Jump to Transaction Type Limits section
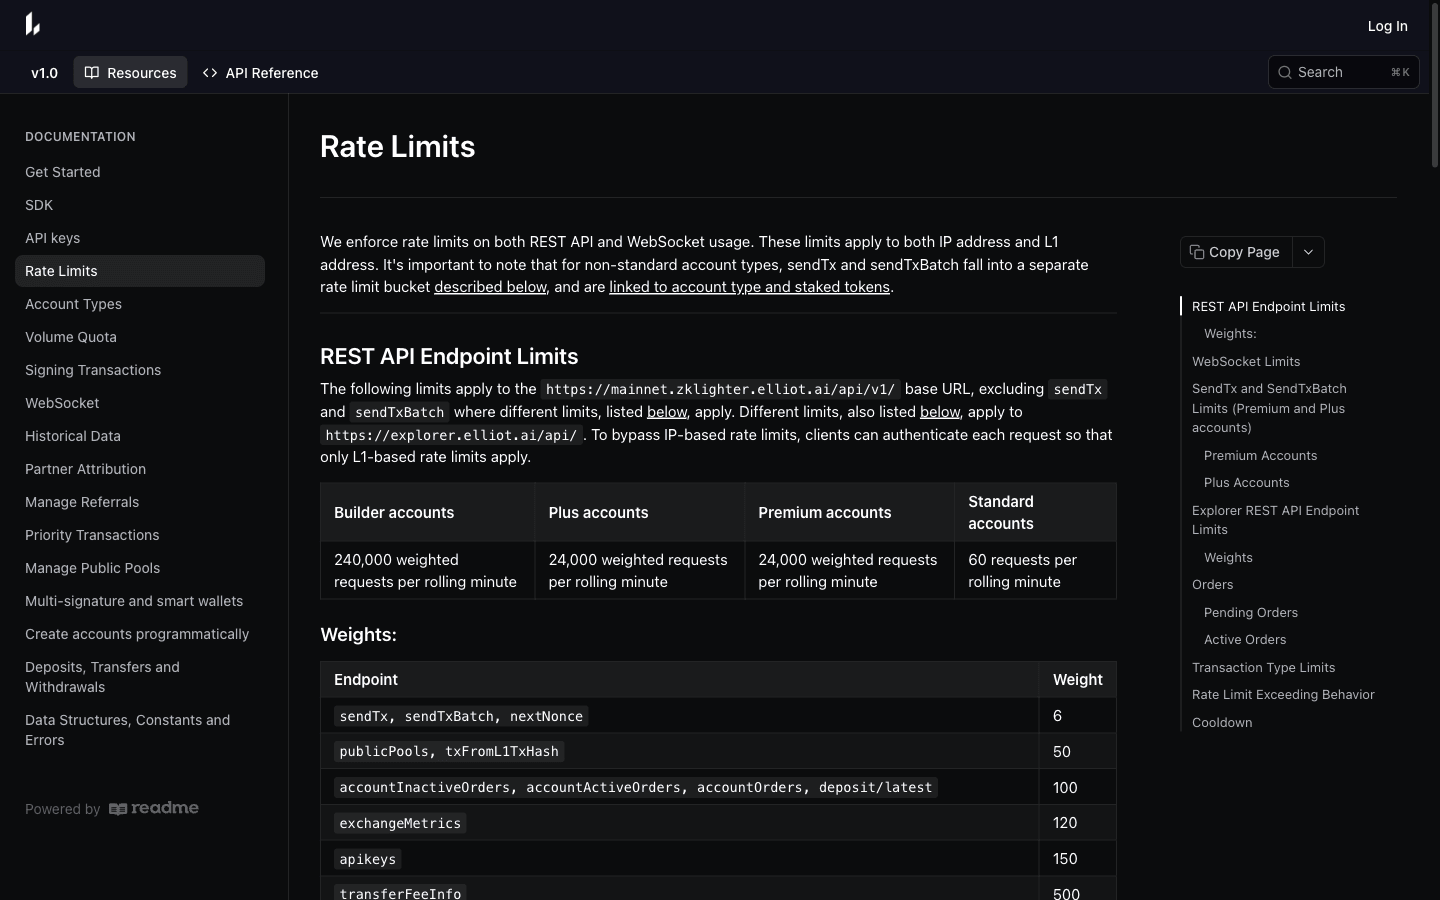The image size is (1440, 900). click(x=1263, y=667)
